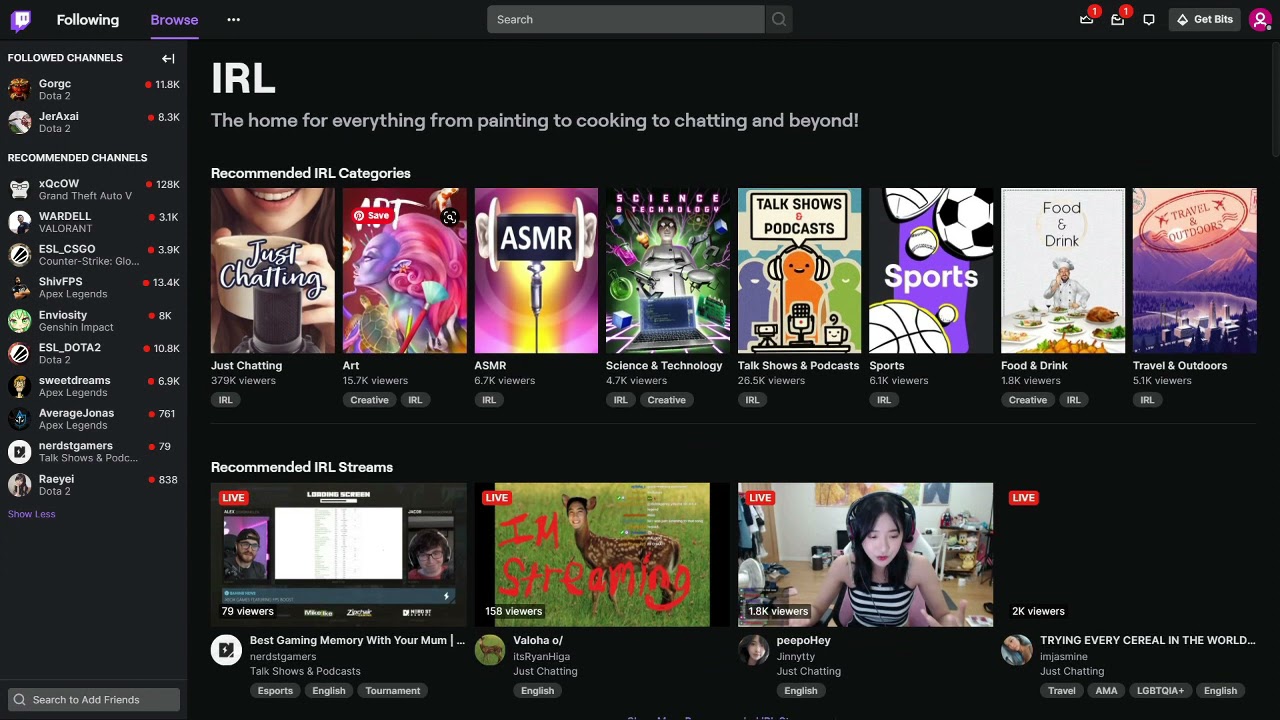
Task: Focus the Search to Add Friends field
Action: point(94,699)
